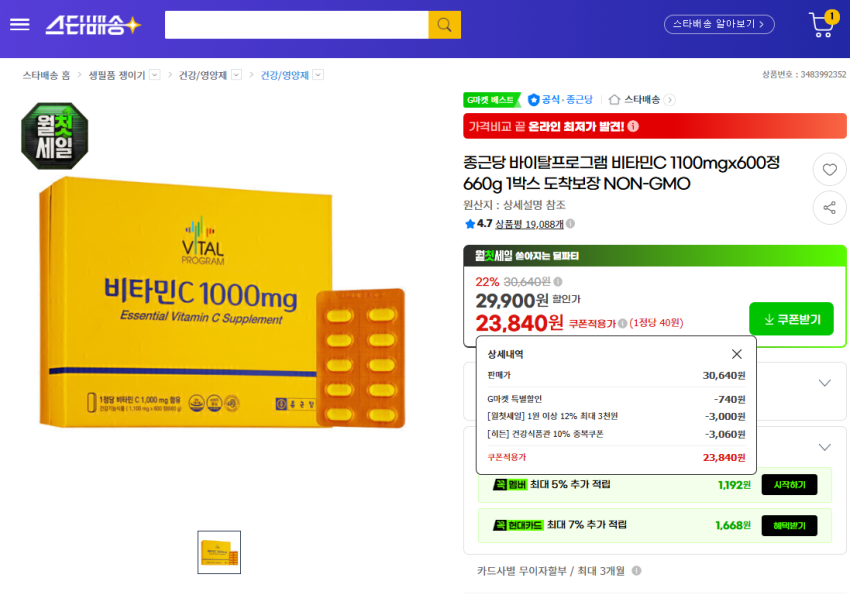850x595 pixels.
Task: Click the 가격비교 끝 온라인 최저가 banner
Action: (x=654, y=126)
